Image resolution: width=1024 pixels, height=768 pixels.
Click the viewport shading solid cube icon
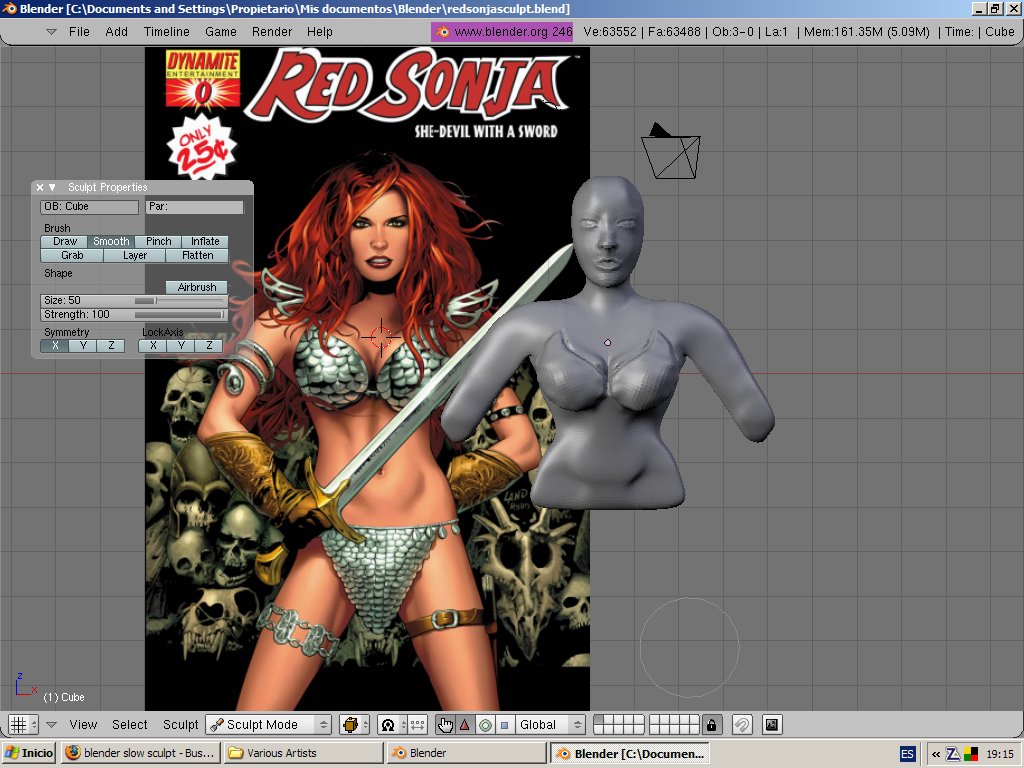point(351,724)
